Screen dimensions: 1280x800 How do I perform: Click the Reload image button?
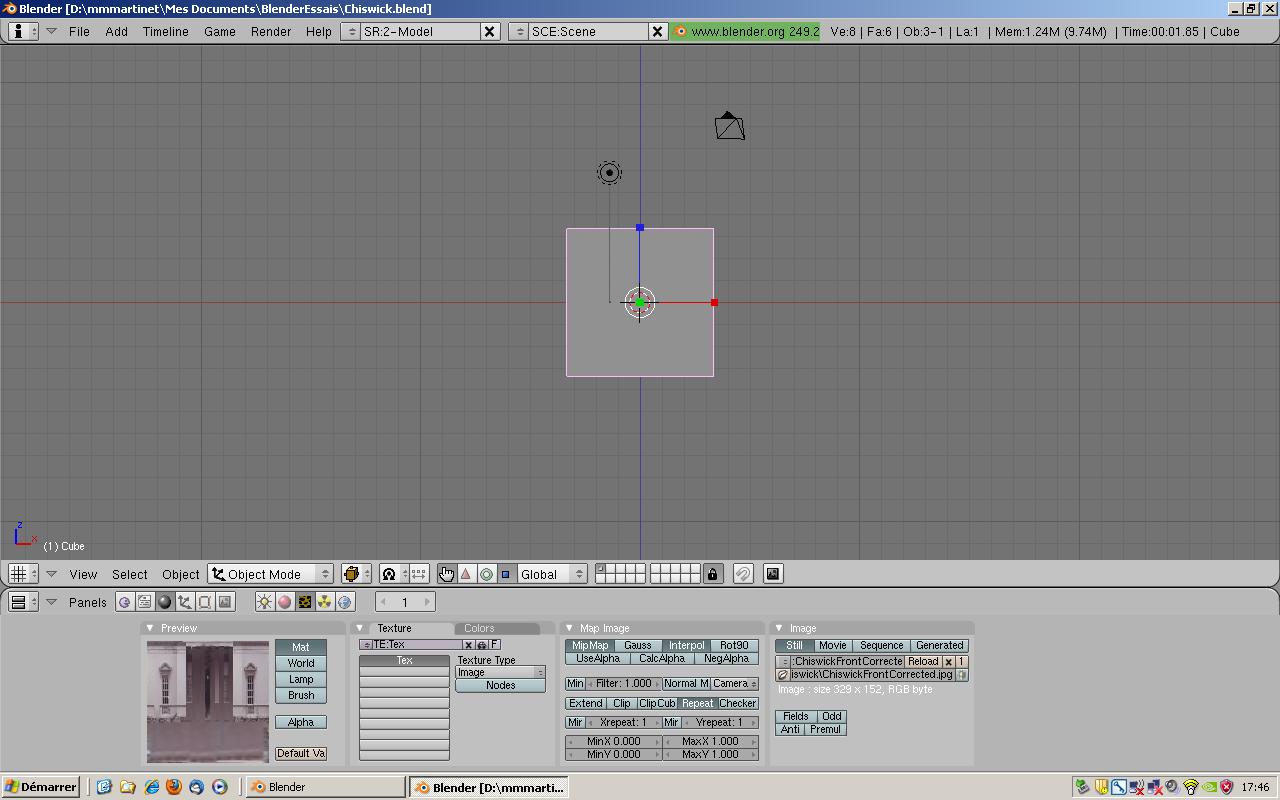point(923,661)
